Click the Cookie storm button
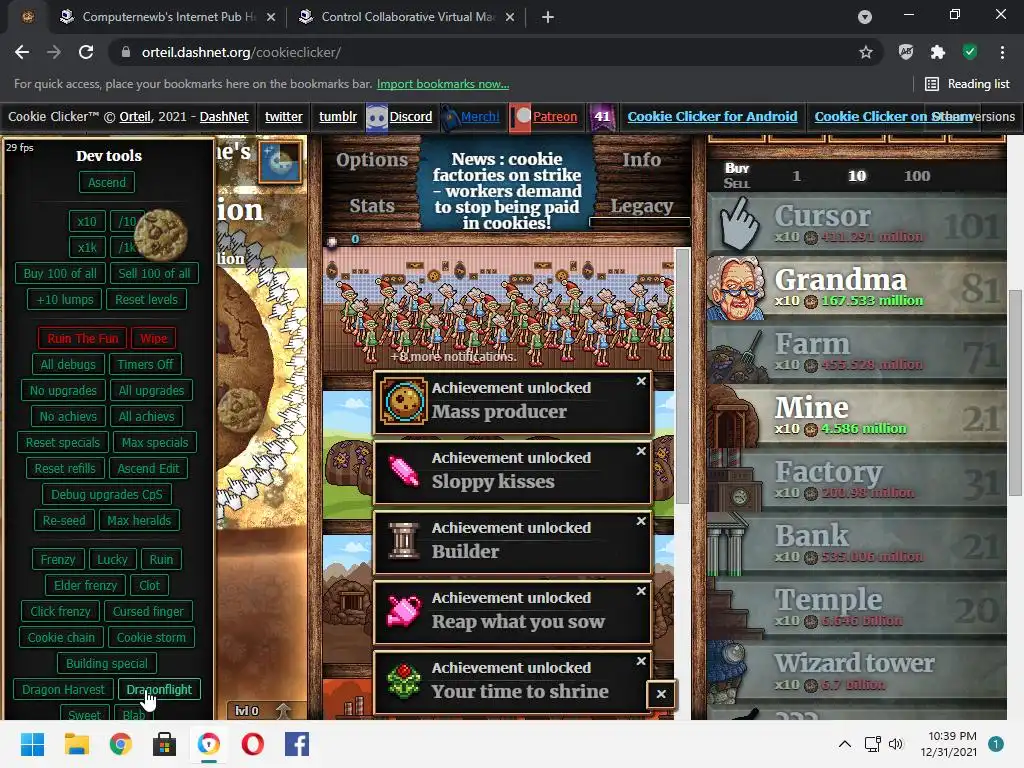Image resolution: width=1024 pixels, height=768 pixels. point(152,637)
